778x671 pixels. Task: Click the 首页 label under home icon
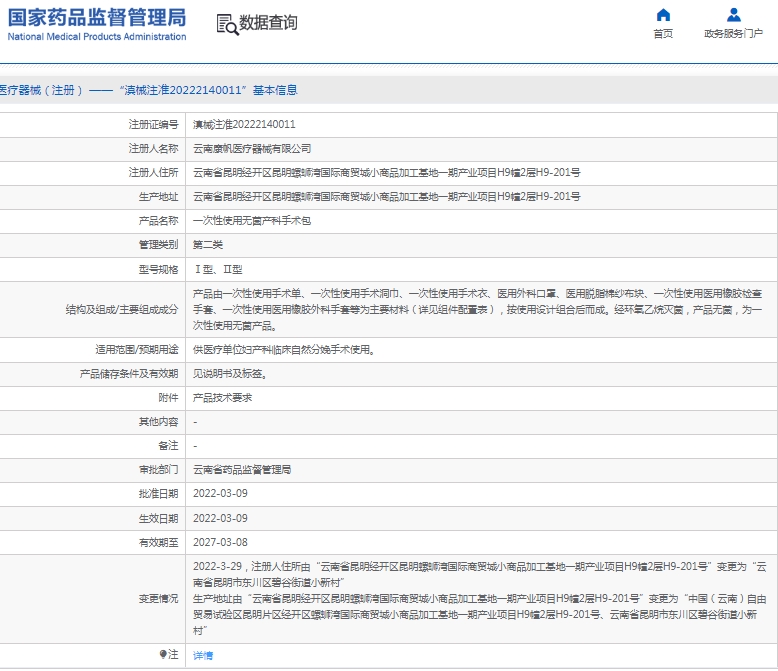point(663,33)
